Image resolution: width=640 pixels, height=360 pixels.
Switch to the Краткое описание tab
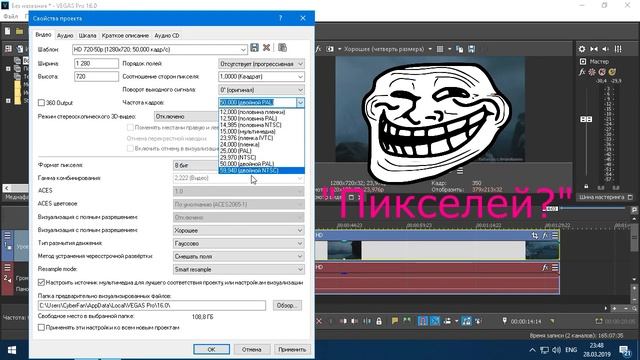pos(125,36)
